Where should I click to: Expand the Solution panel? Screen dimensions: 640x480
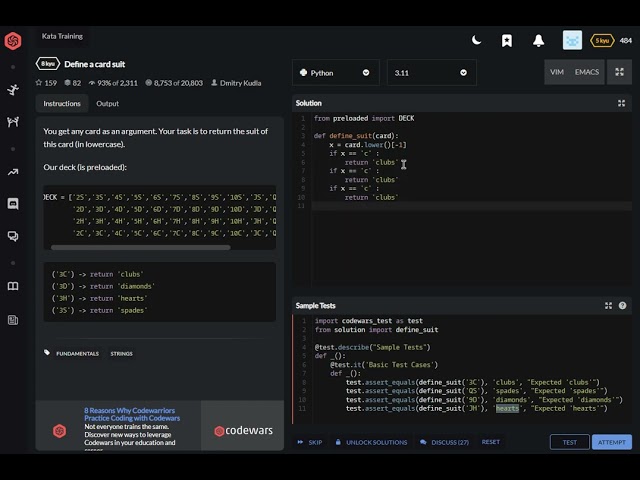point(621,103)
